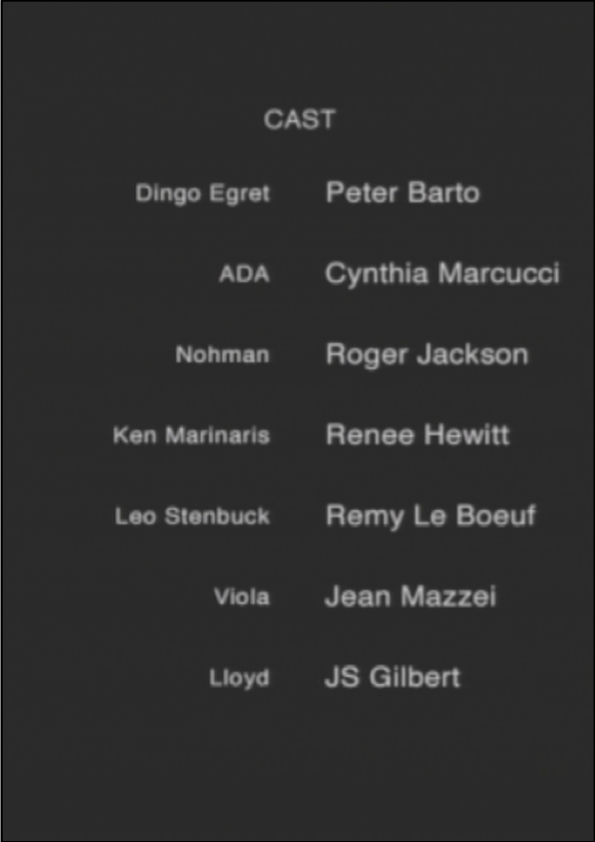Click the word Egret in the role column
Screen dimensions: 595x842
(240, 194)
